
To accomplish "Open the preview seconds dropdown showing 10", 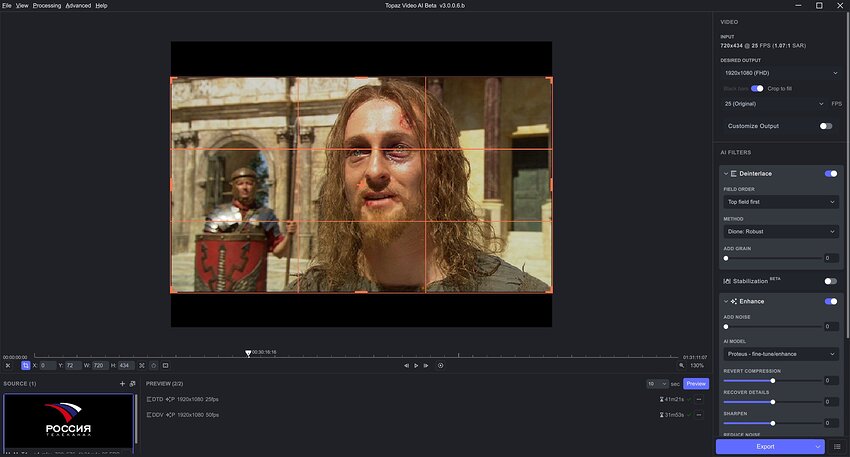I will pos(657,384).
